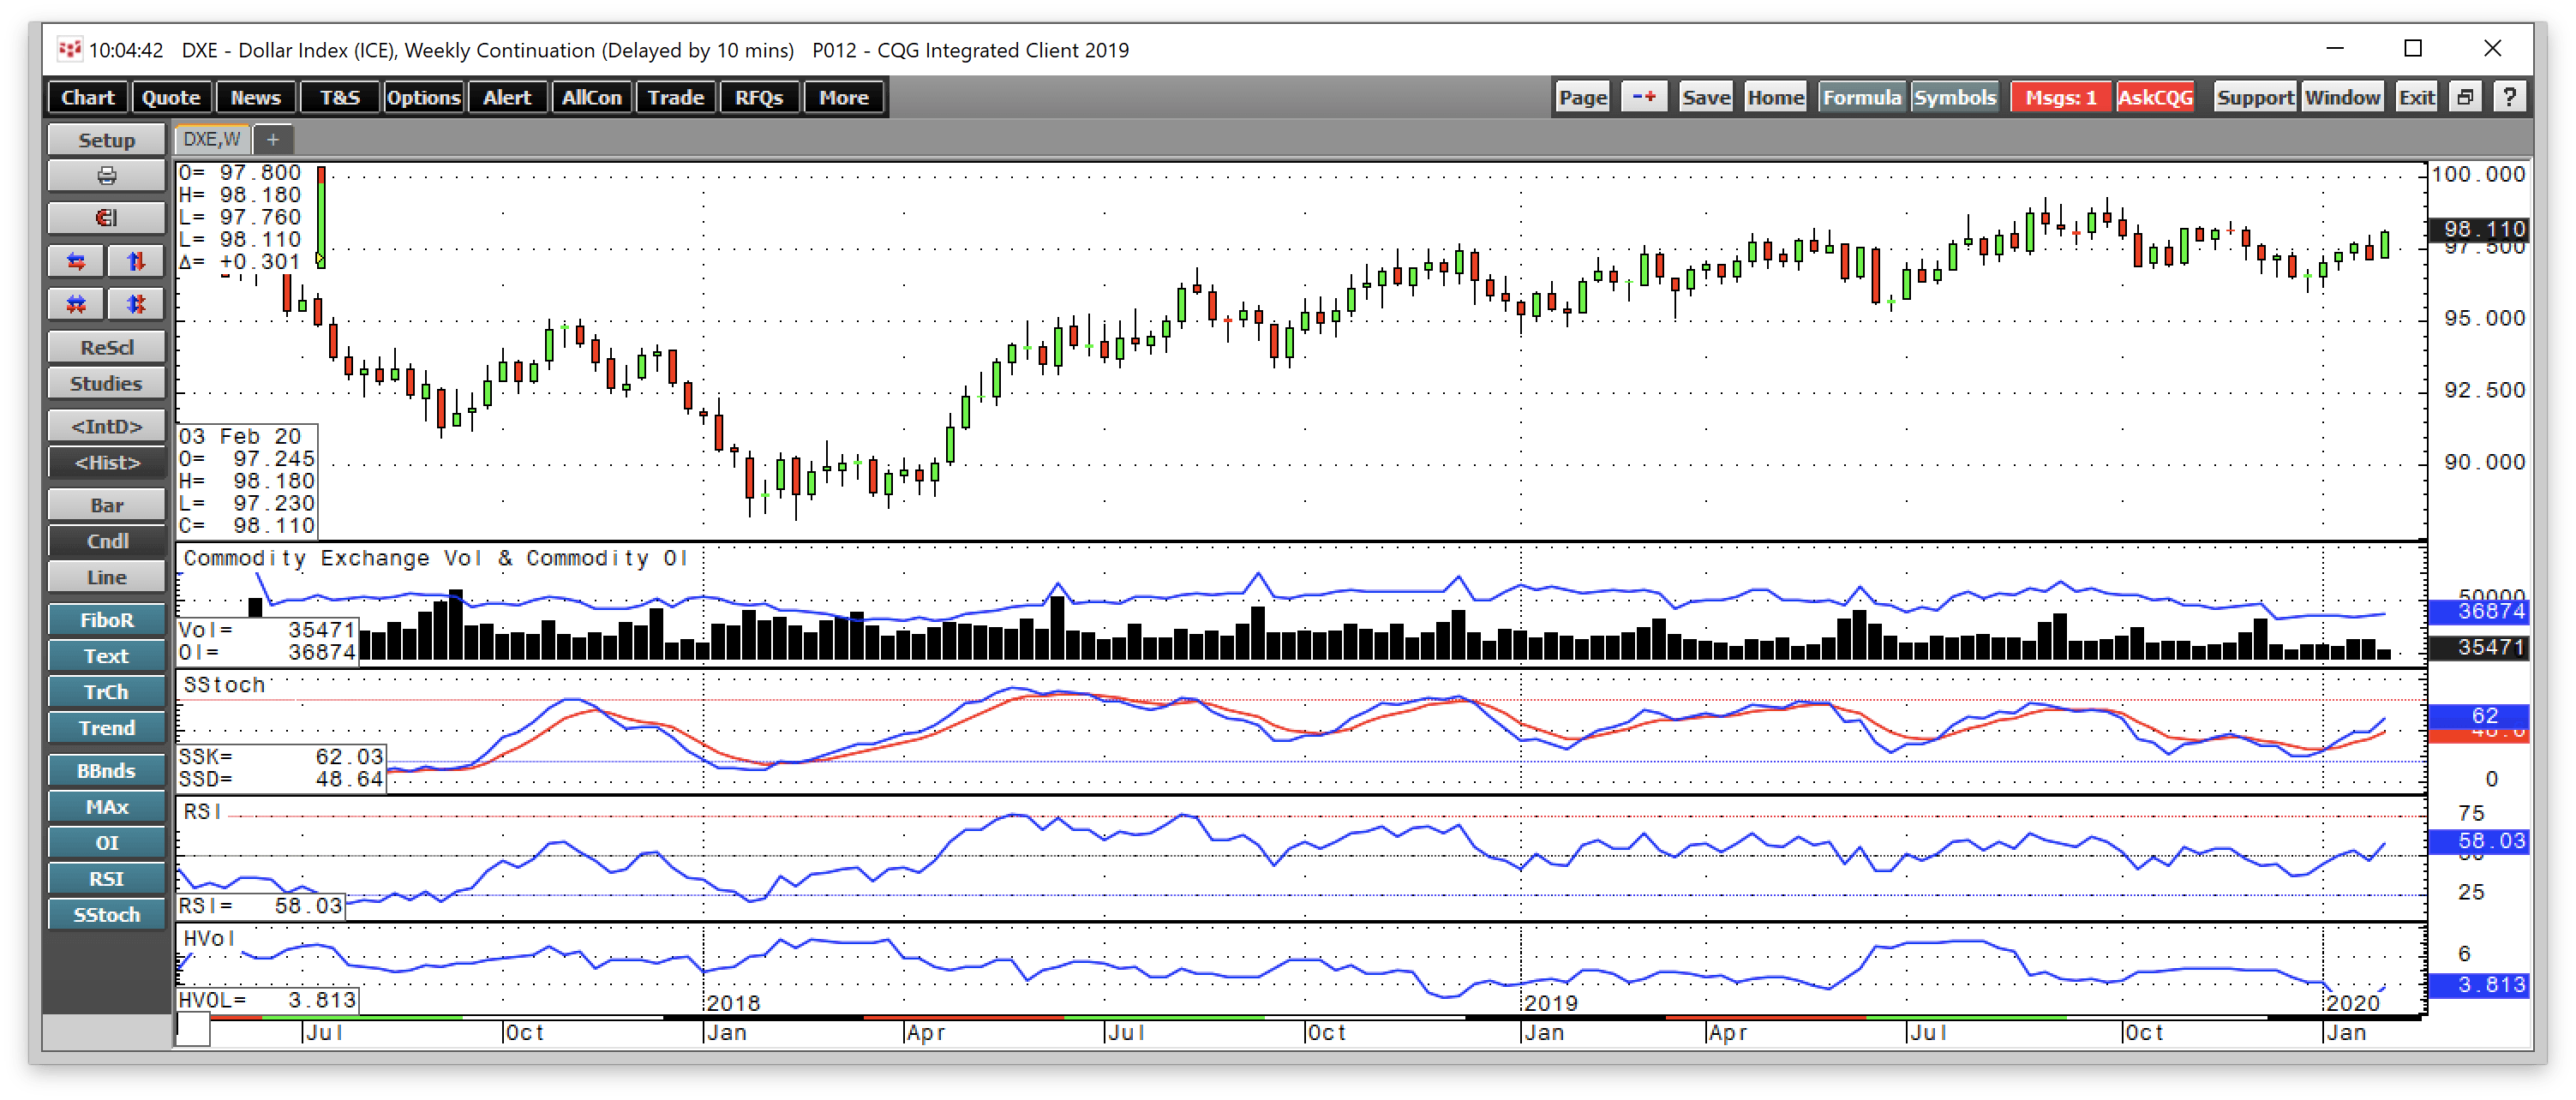Open the News menu
The image size is (2576, 1100).
pos(255,97)
